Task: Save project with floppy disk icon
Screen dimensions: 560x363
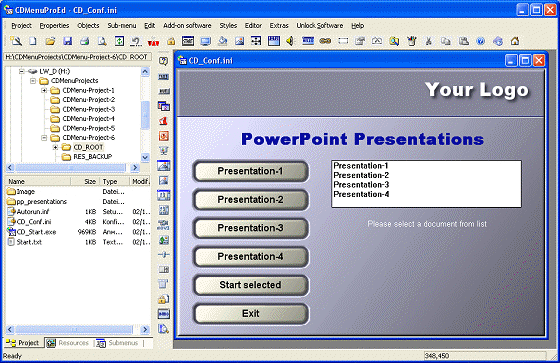Action: click(x=68, y=41)
